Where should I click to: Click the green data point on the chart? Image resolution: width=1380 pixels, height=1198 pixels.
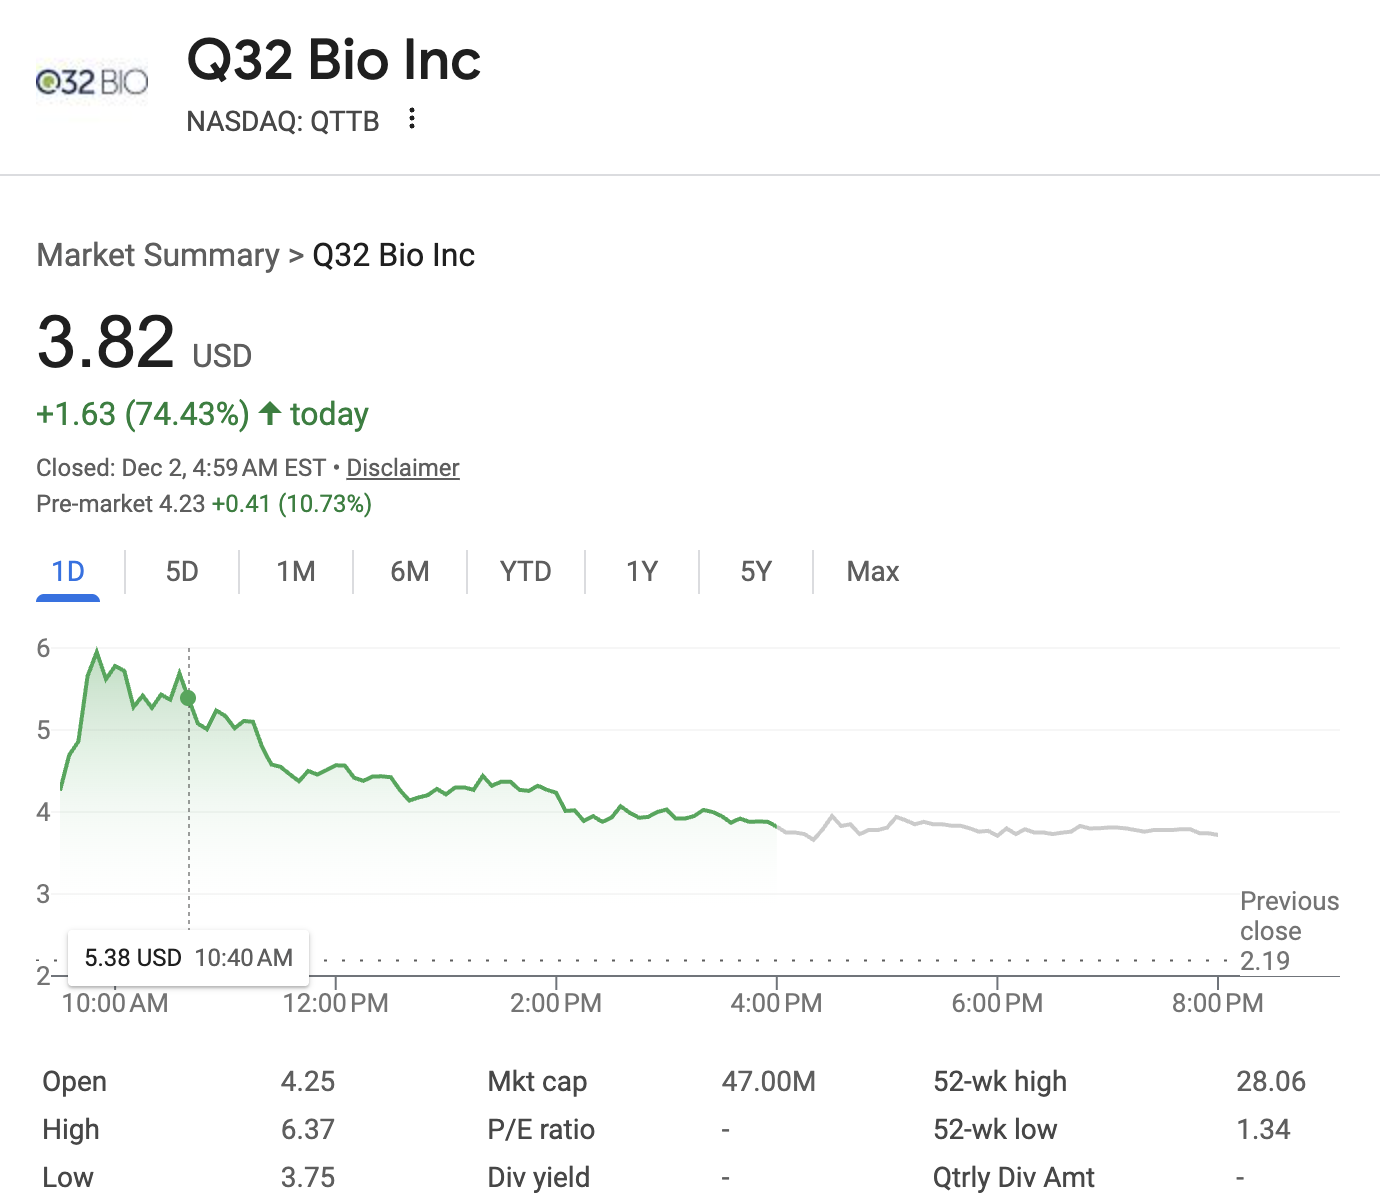[x=188, y=698]
